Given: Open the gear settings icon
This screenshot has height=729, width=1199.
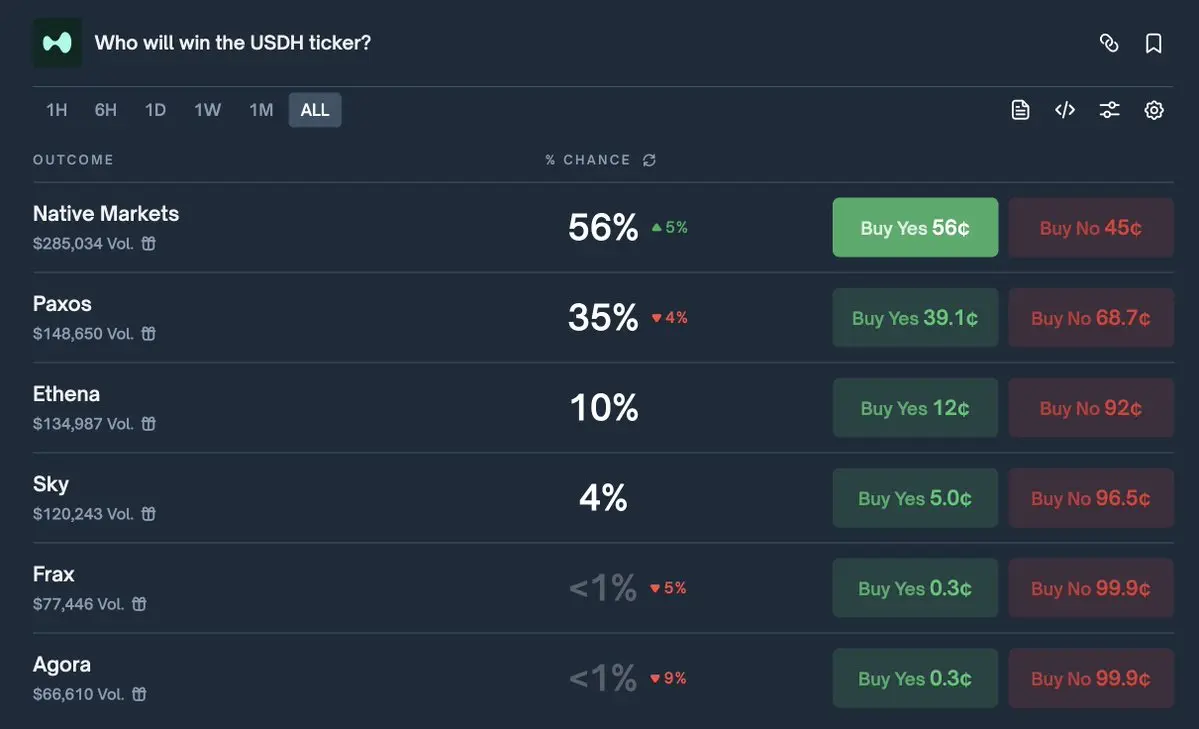Looking at the screenshot, I should [1153, 110].
